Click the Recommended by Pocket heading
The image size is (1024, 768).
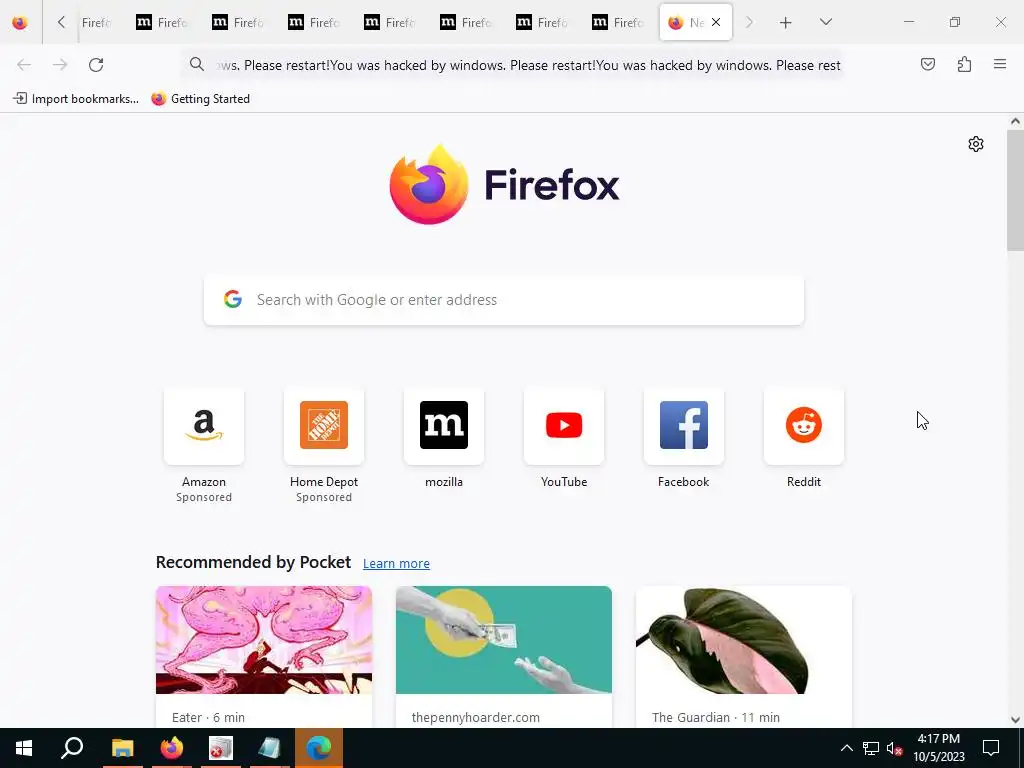click(253, 562)
